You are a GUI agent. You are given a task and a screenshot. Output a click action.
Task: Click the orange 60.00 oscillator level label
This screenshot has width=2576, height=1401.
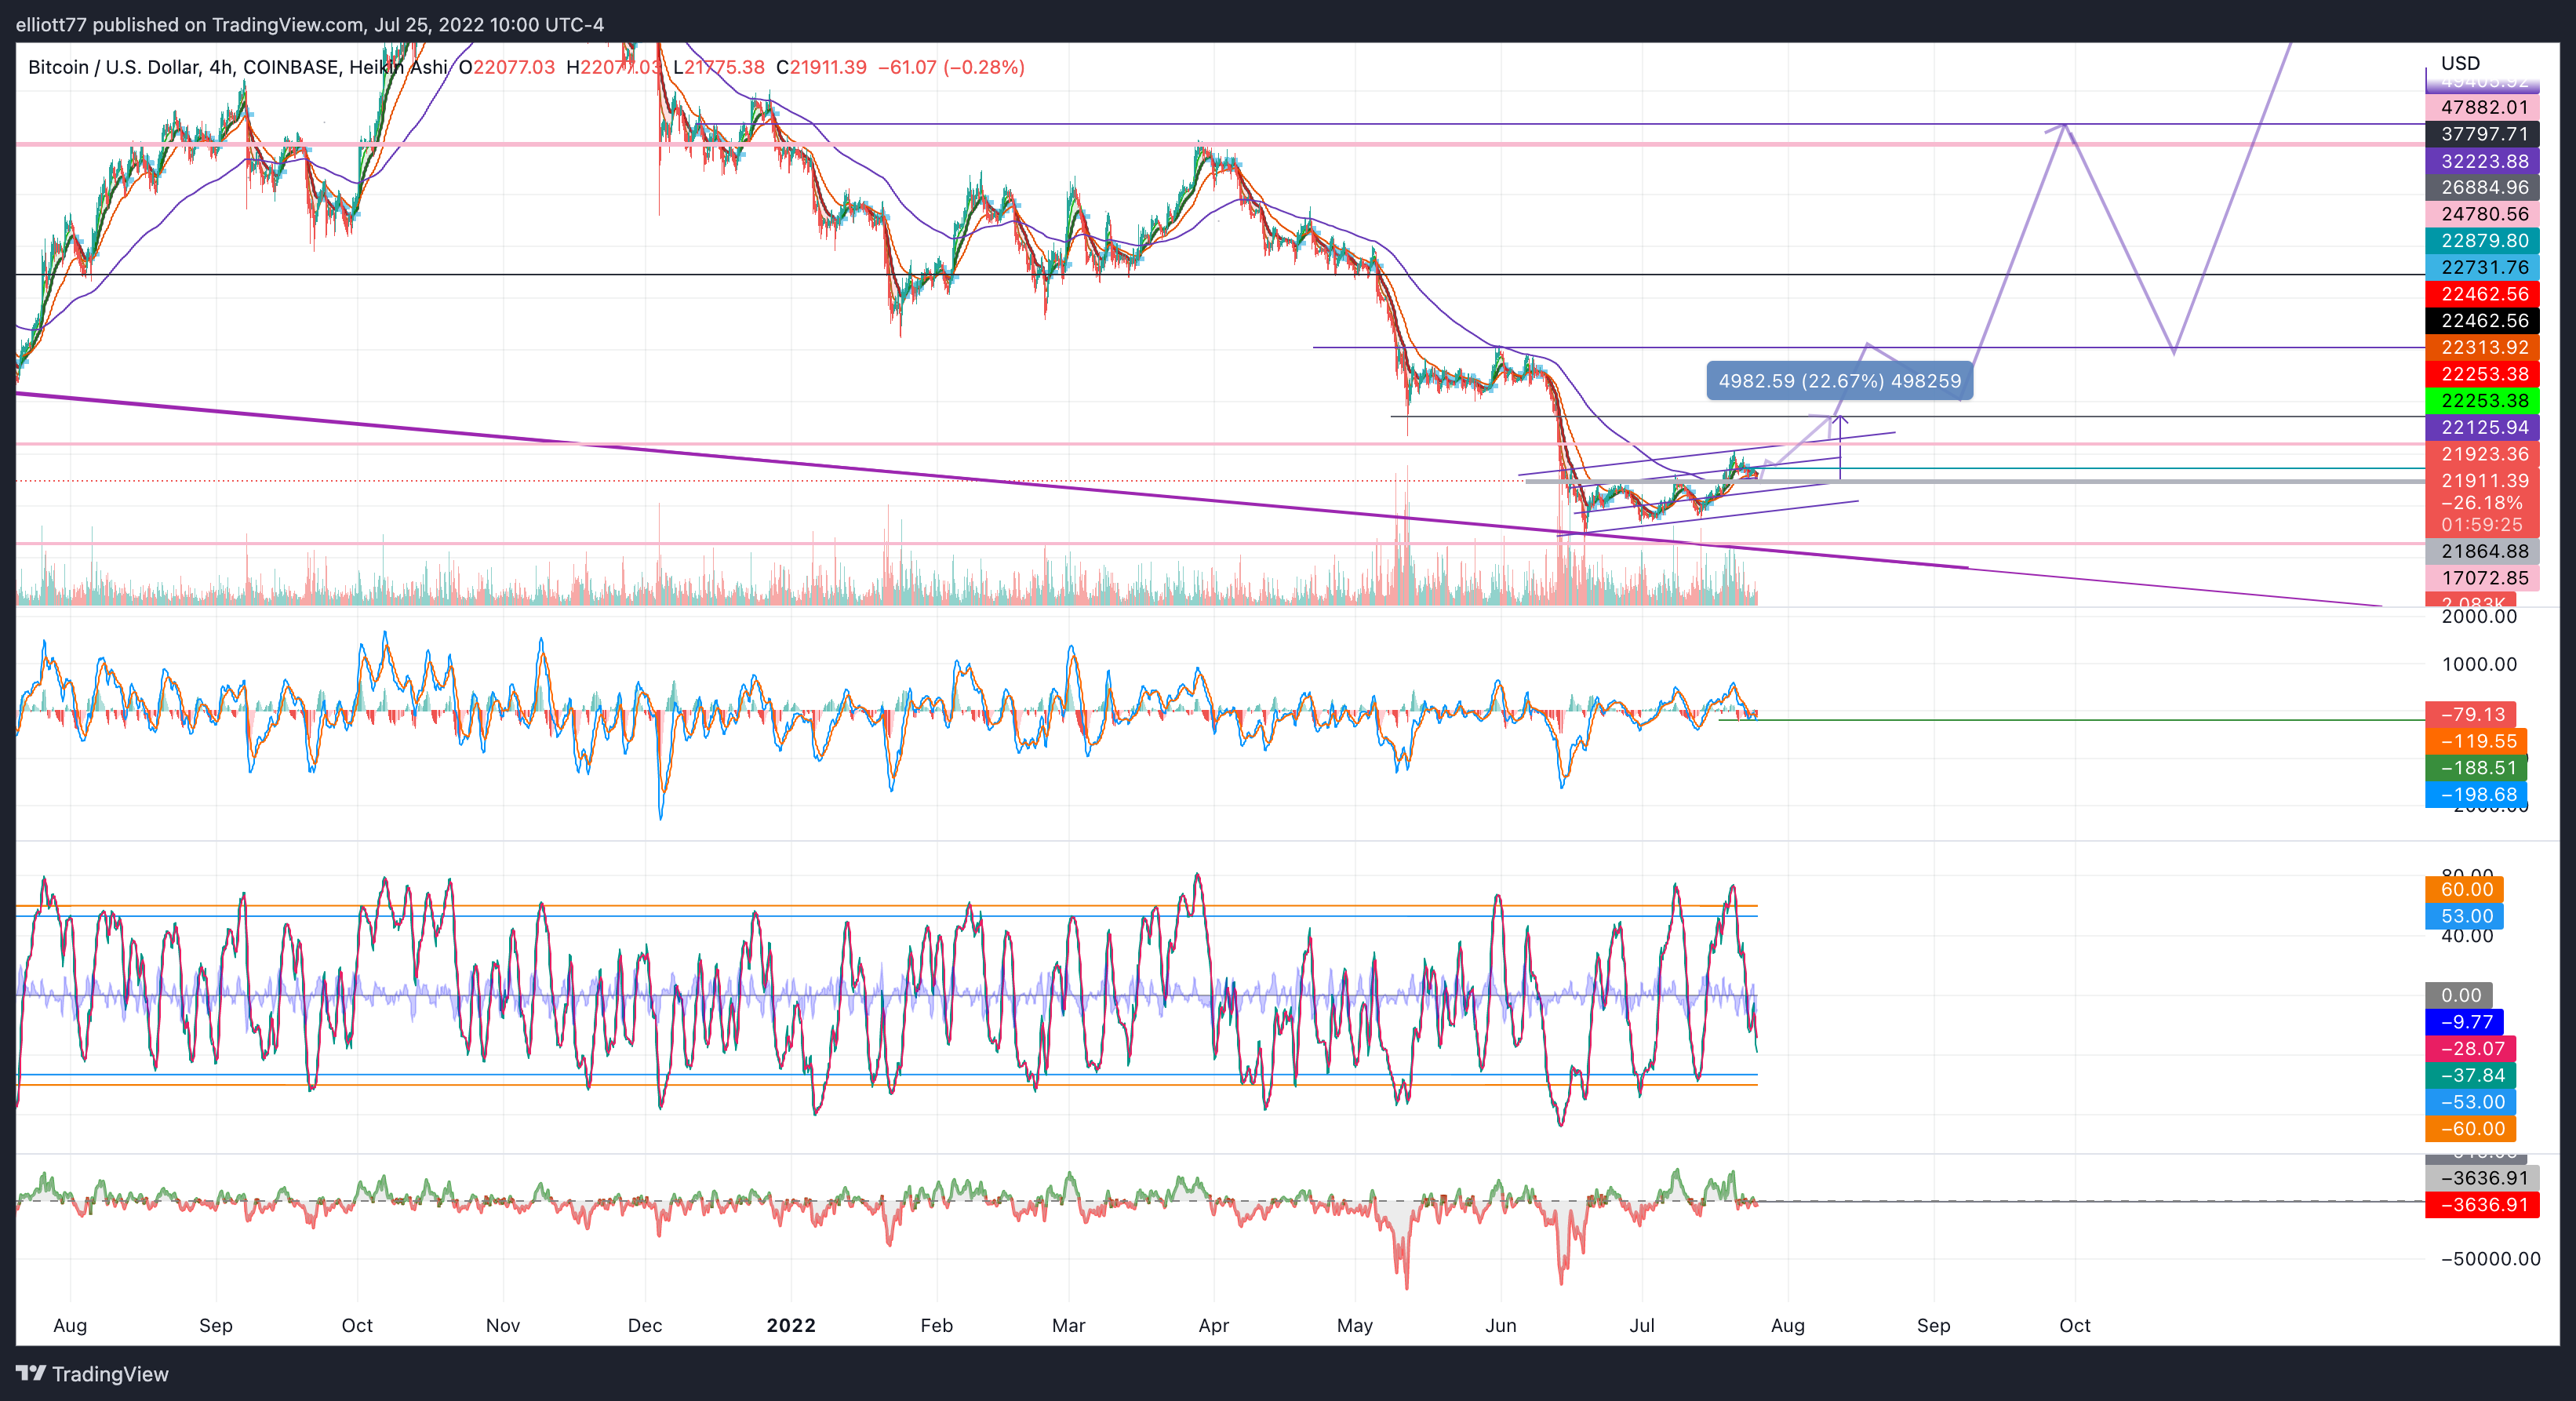[x=2465, y=890]
